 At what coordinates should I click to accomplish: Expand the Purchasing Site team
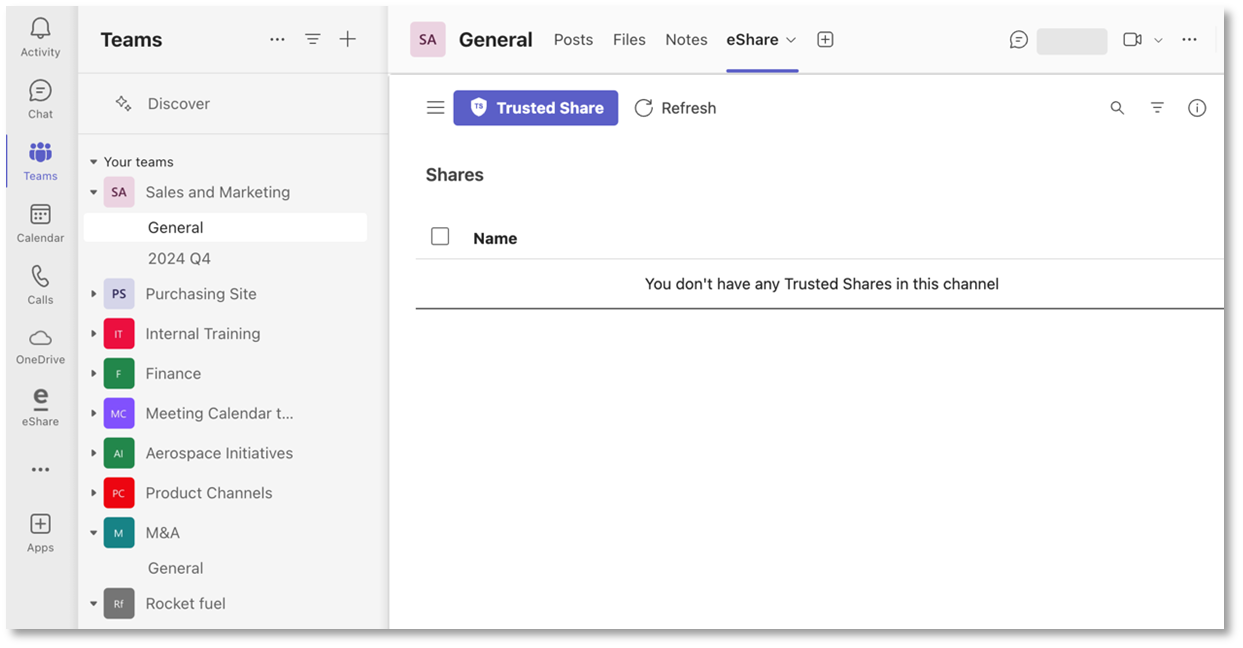(94, 294)
